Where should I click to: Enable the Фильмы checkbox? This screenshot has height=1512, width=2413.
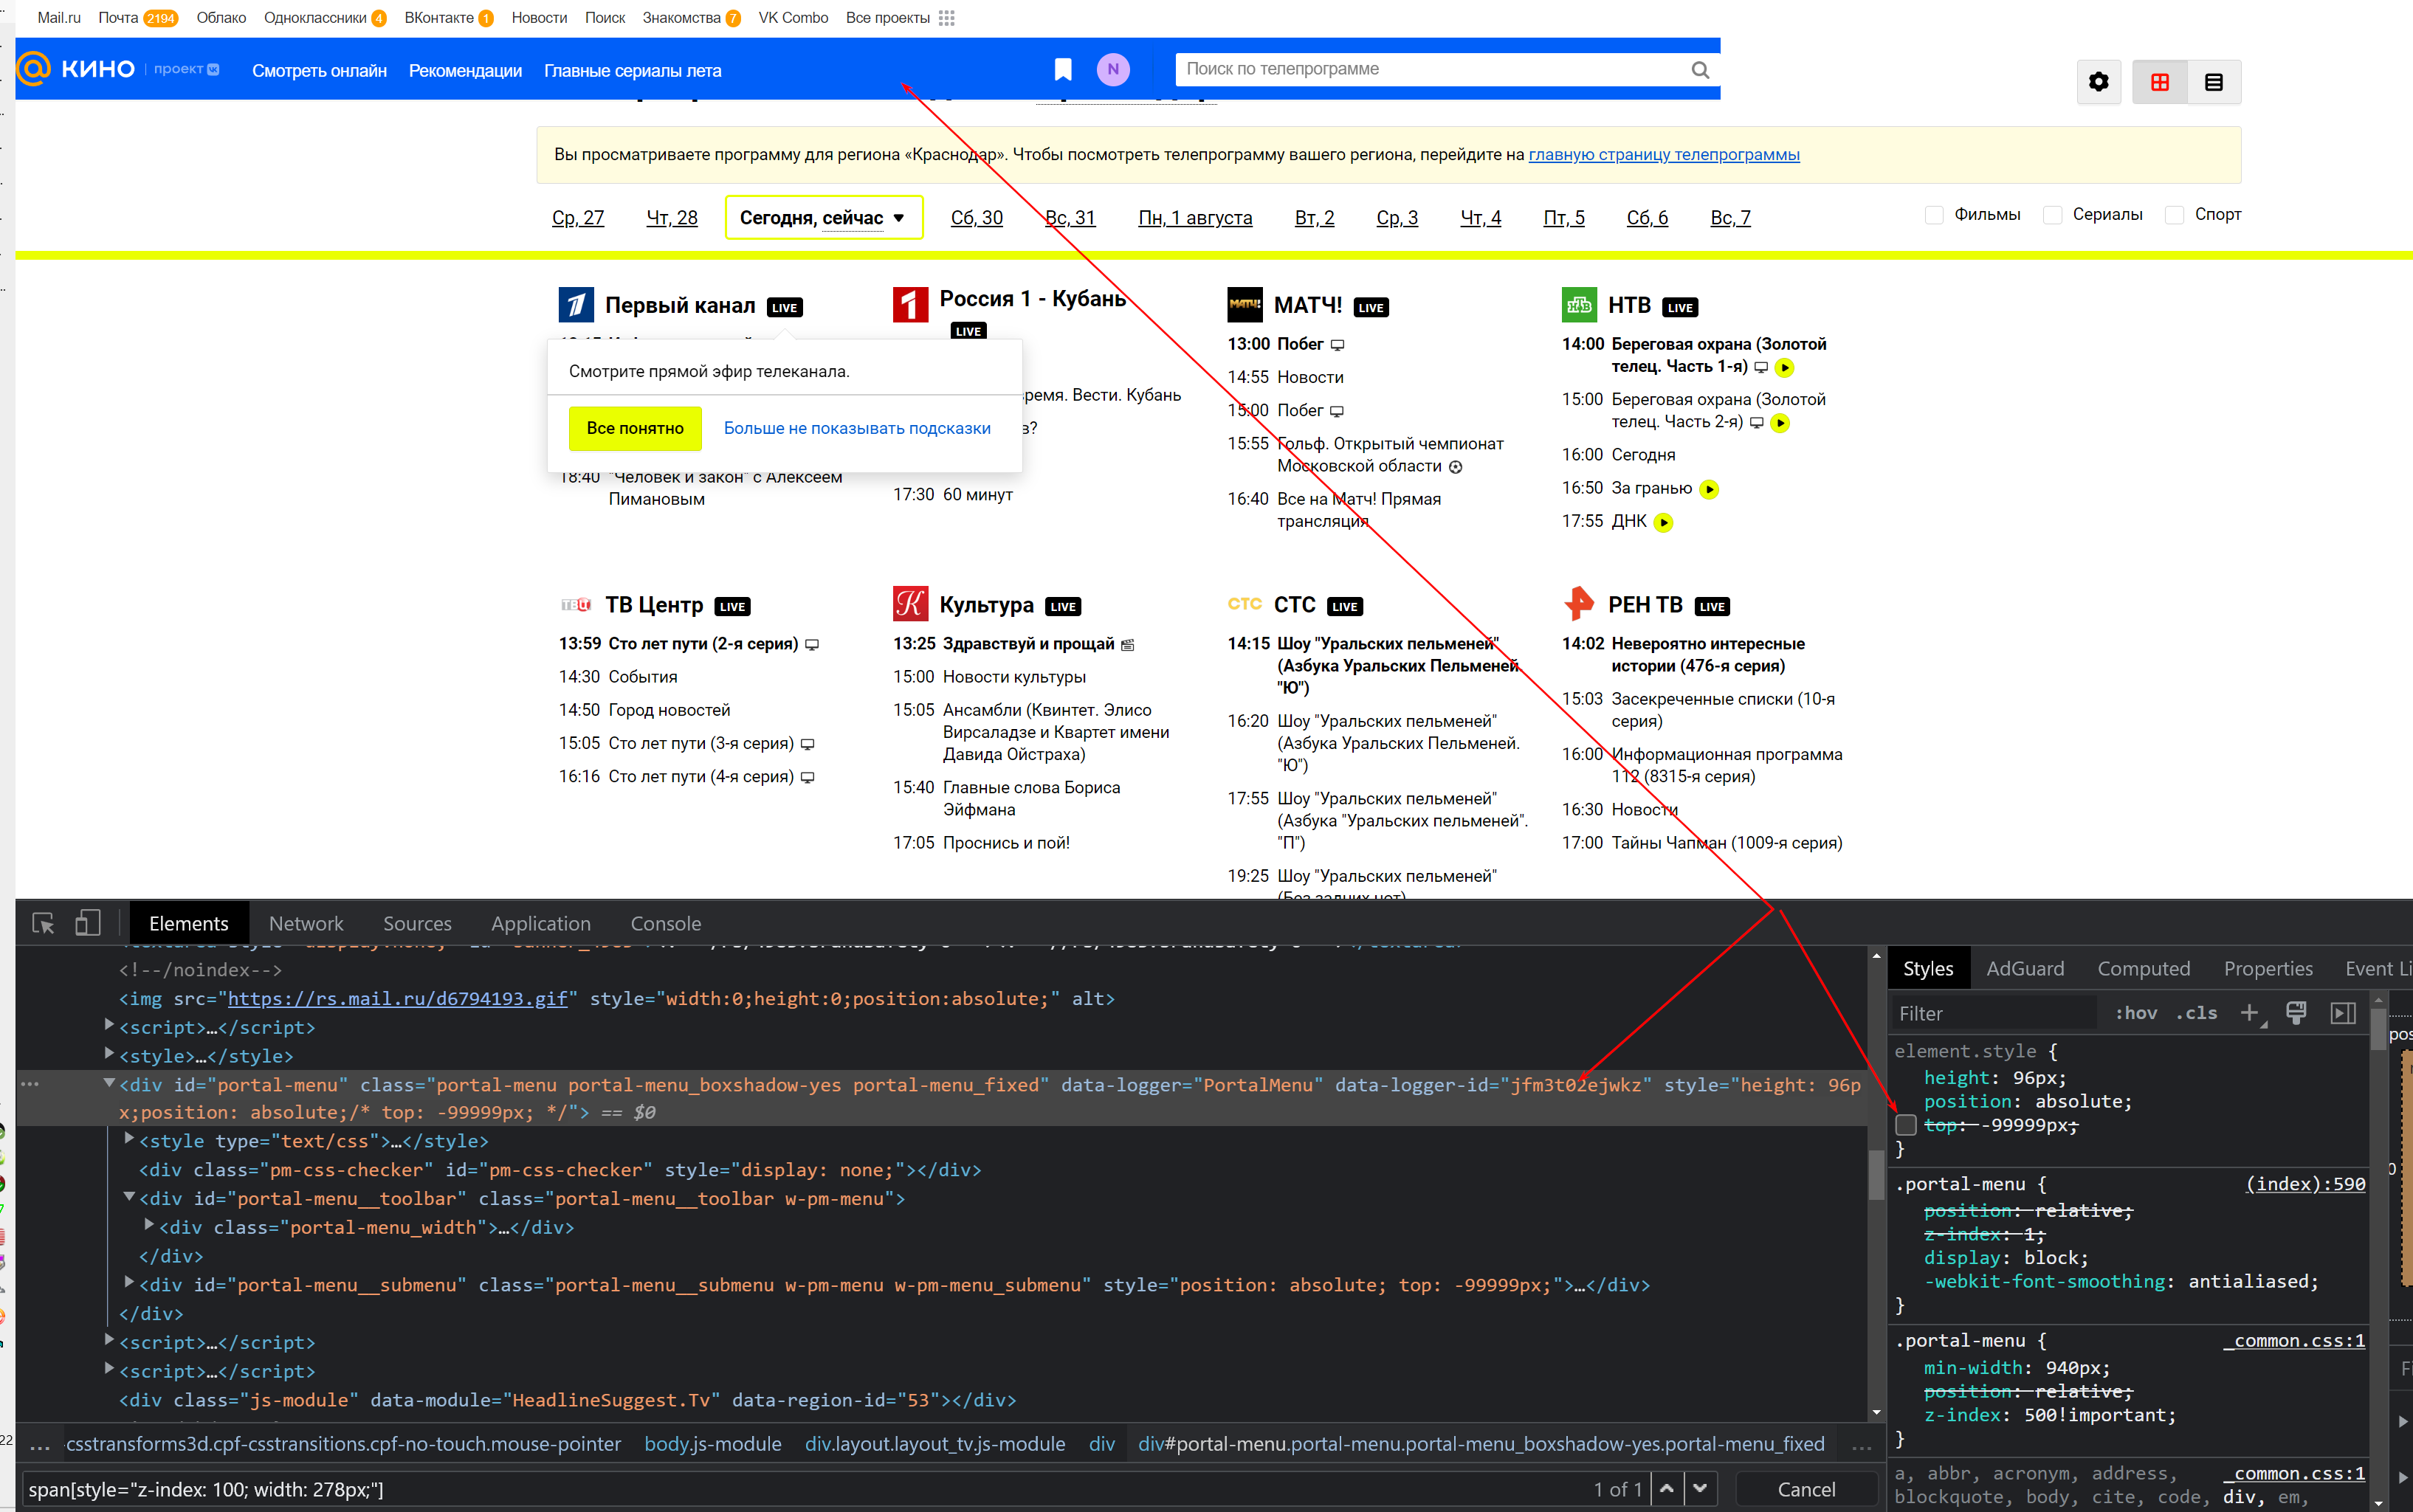[1933, 214]
